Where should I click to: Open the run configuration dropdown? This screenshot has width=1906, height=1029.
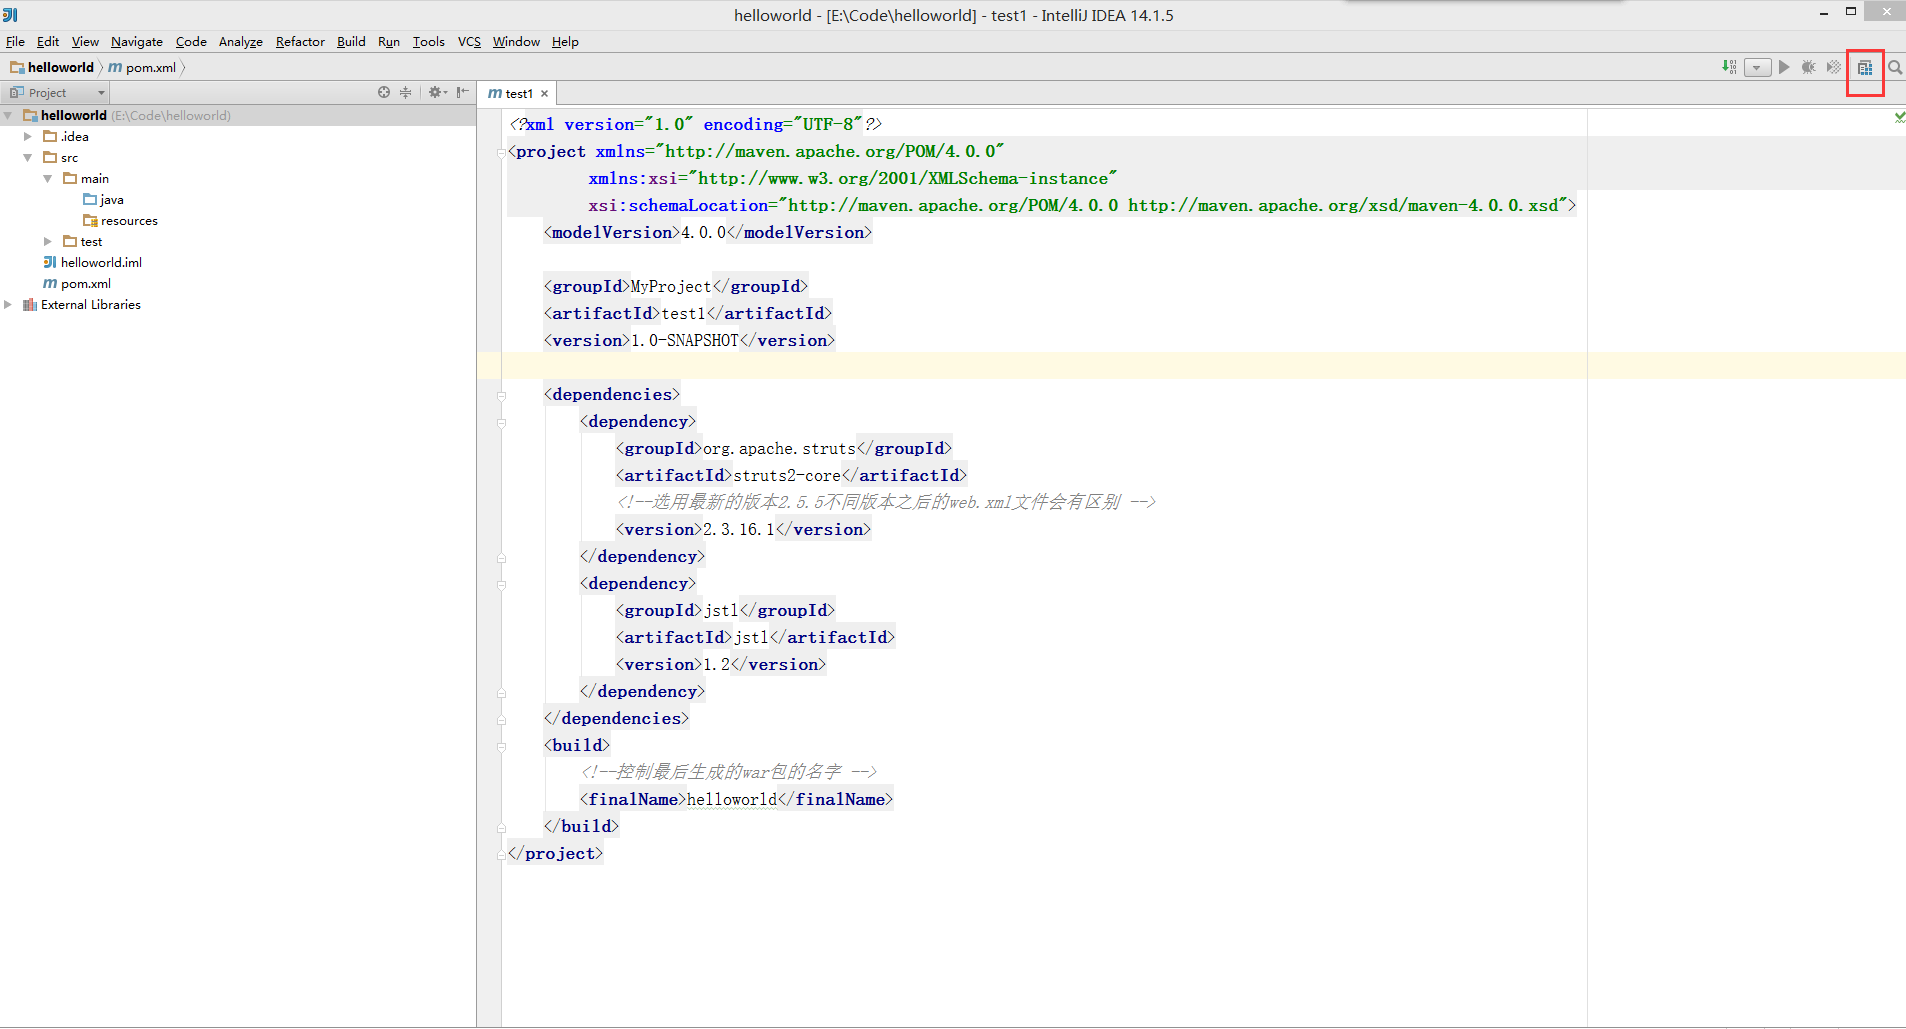(x=1757, y=68)
